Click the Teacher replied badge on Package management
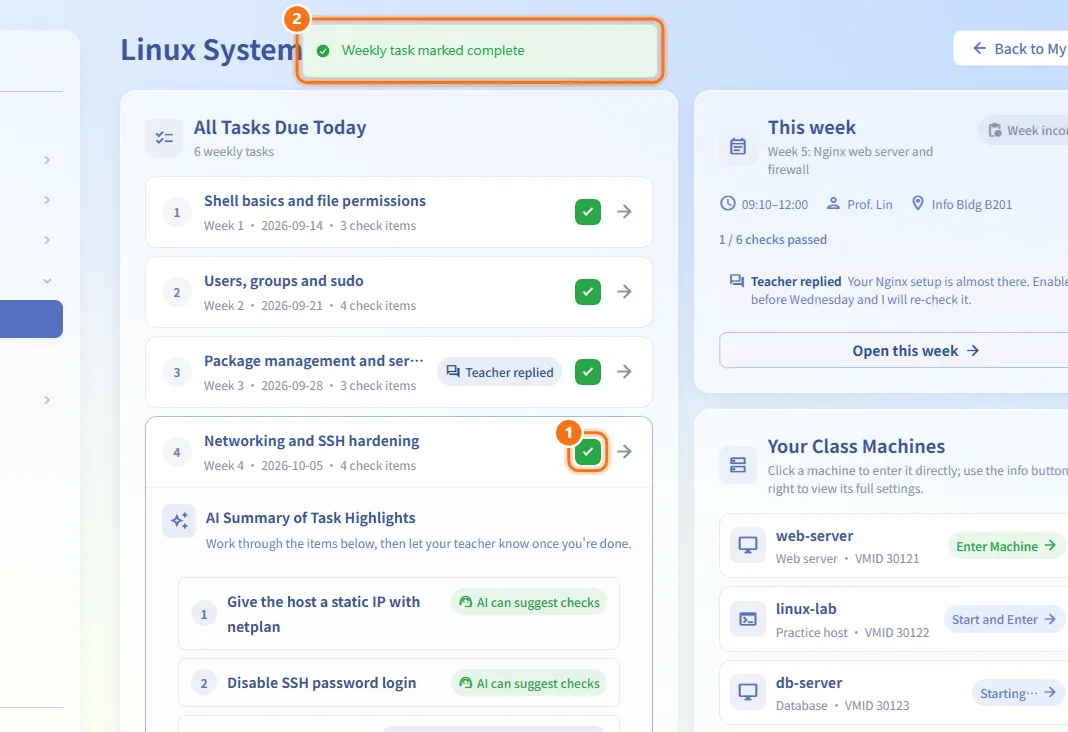 [499, 372]
